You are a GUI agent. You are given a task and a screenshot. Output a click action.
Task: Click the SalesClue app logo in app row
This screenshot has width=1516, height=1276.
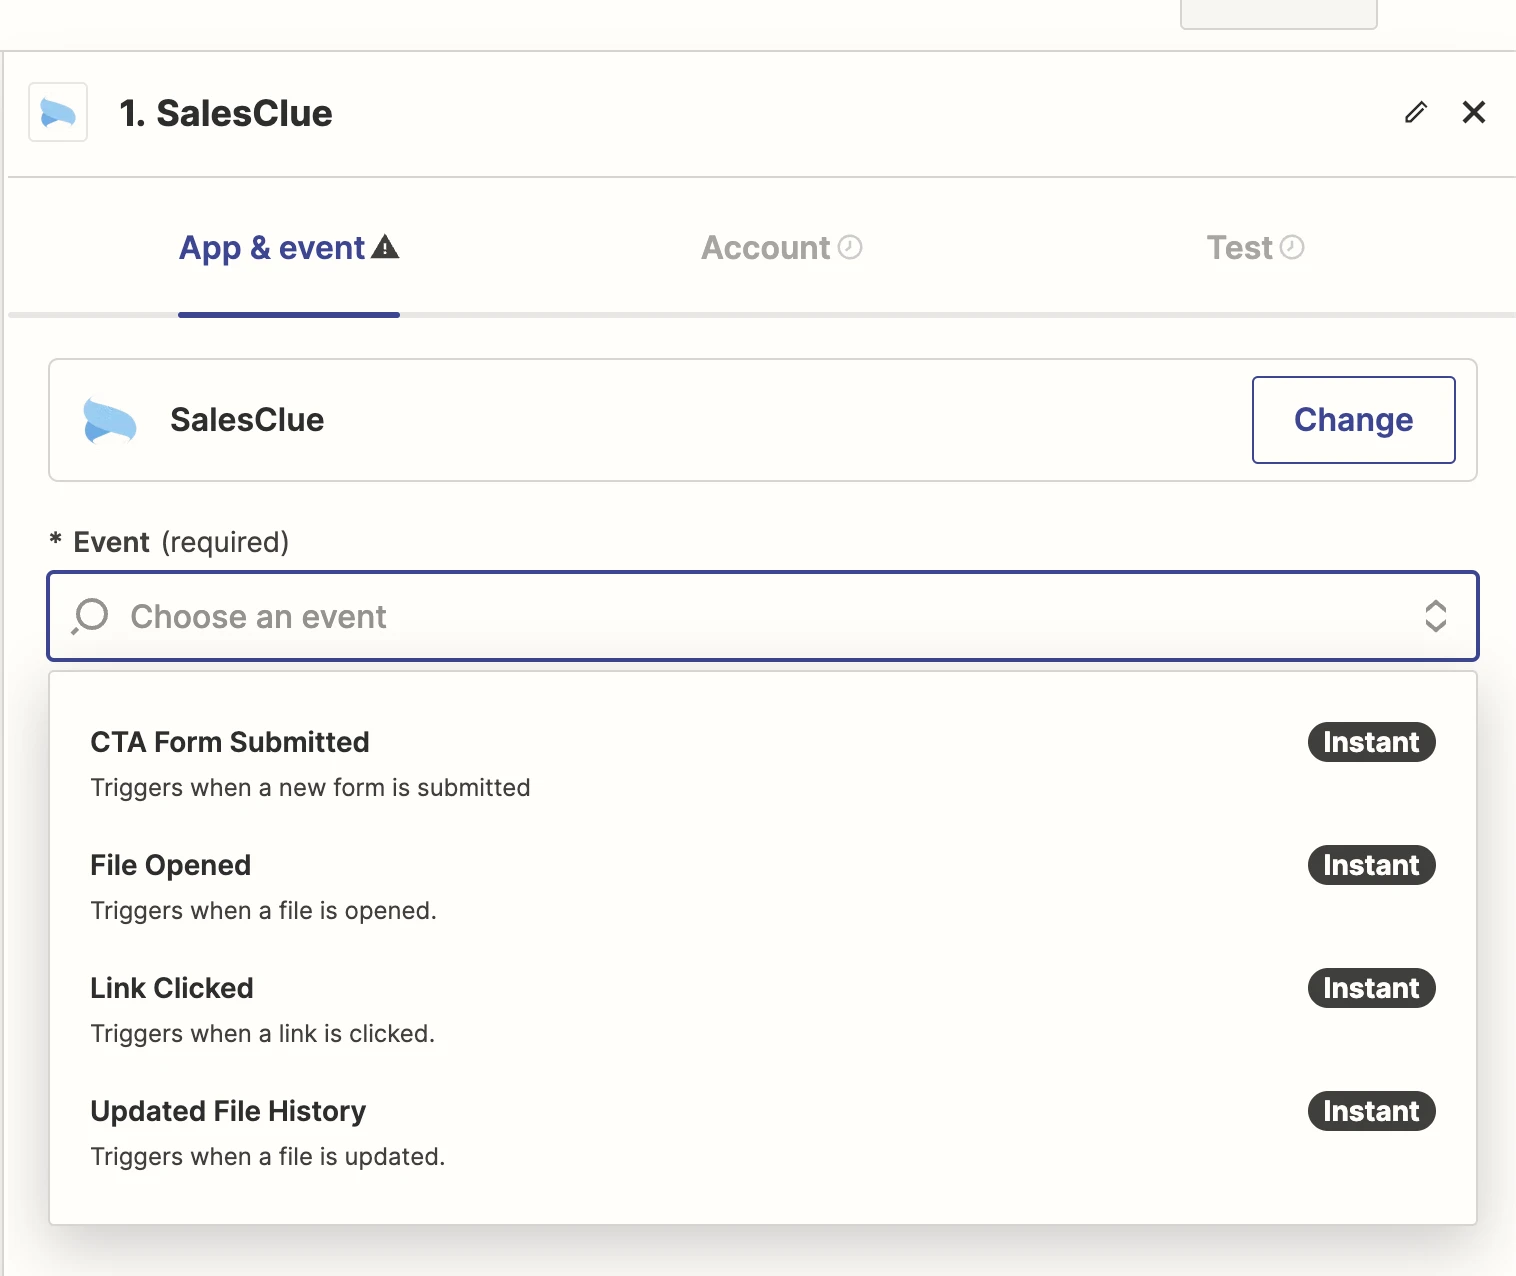(110, 420)
